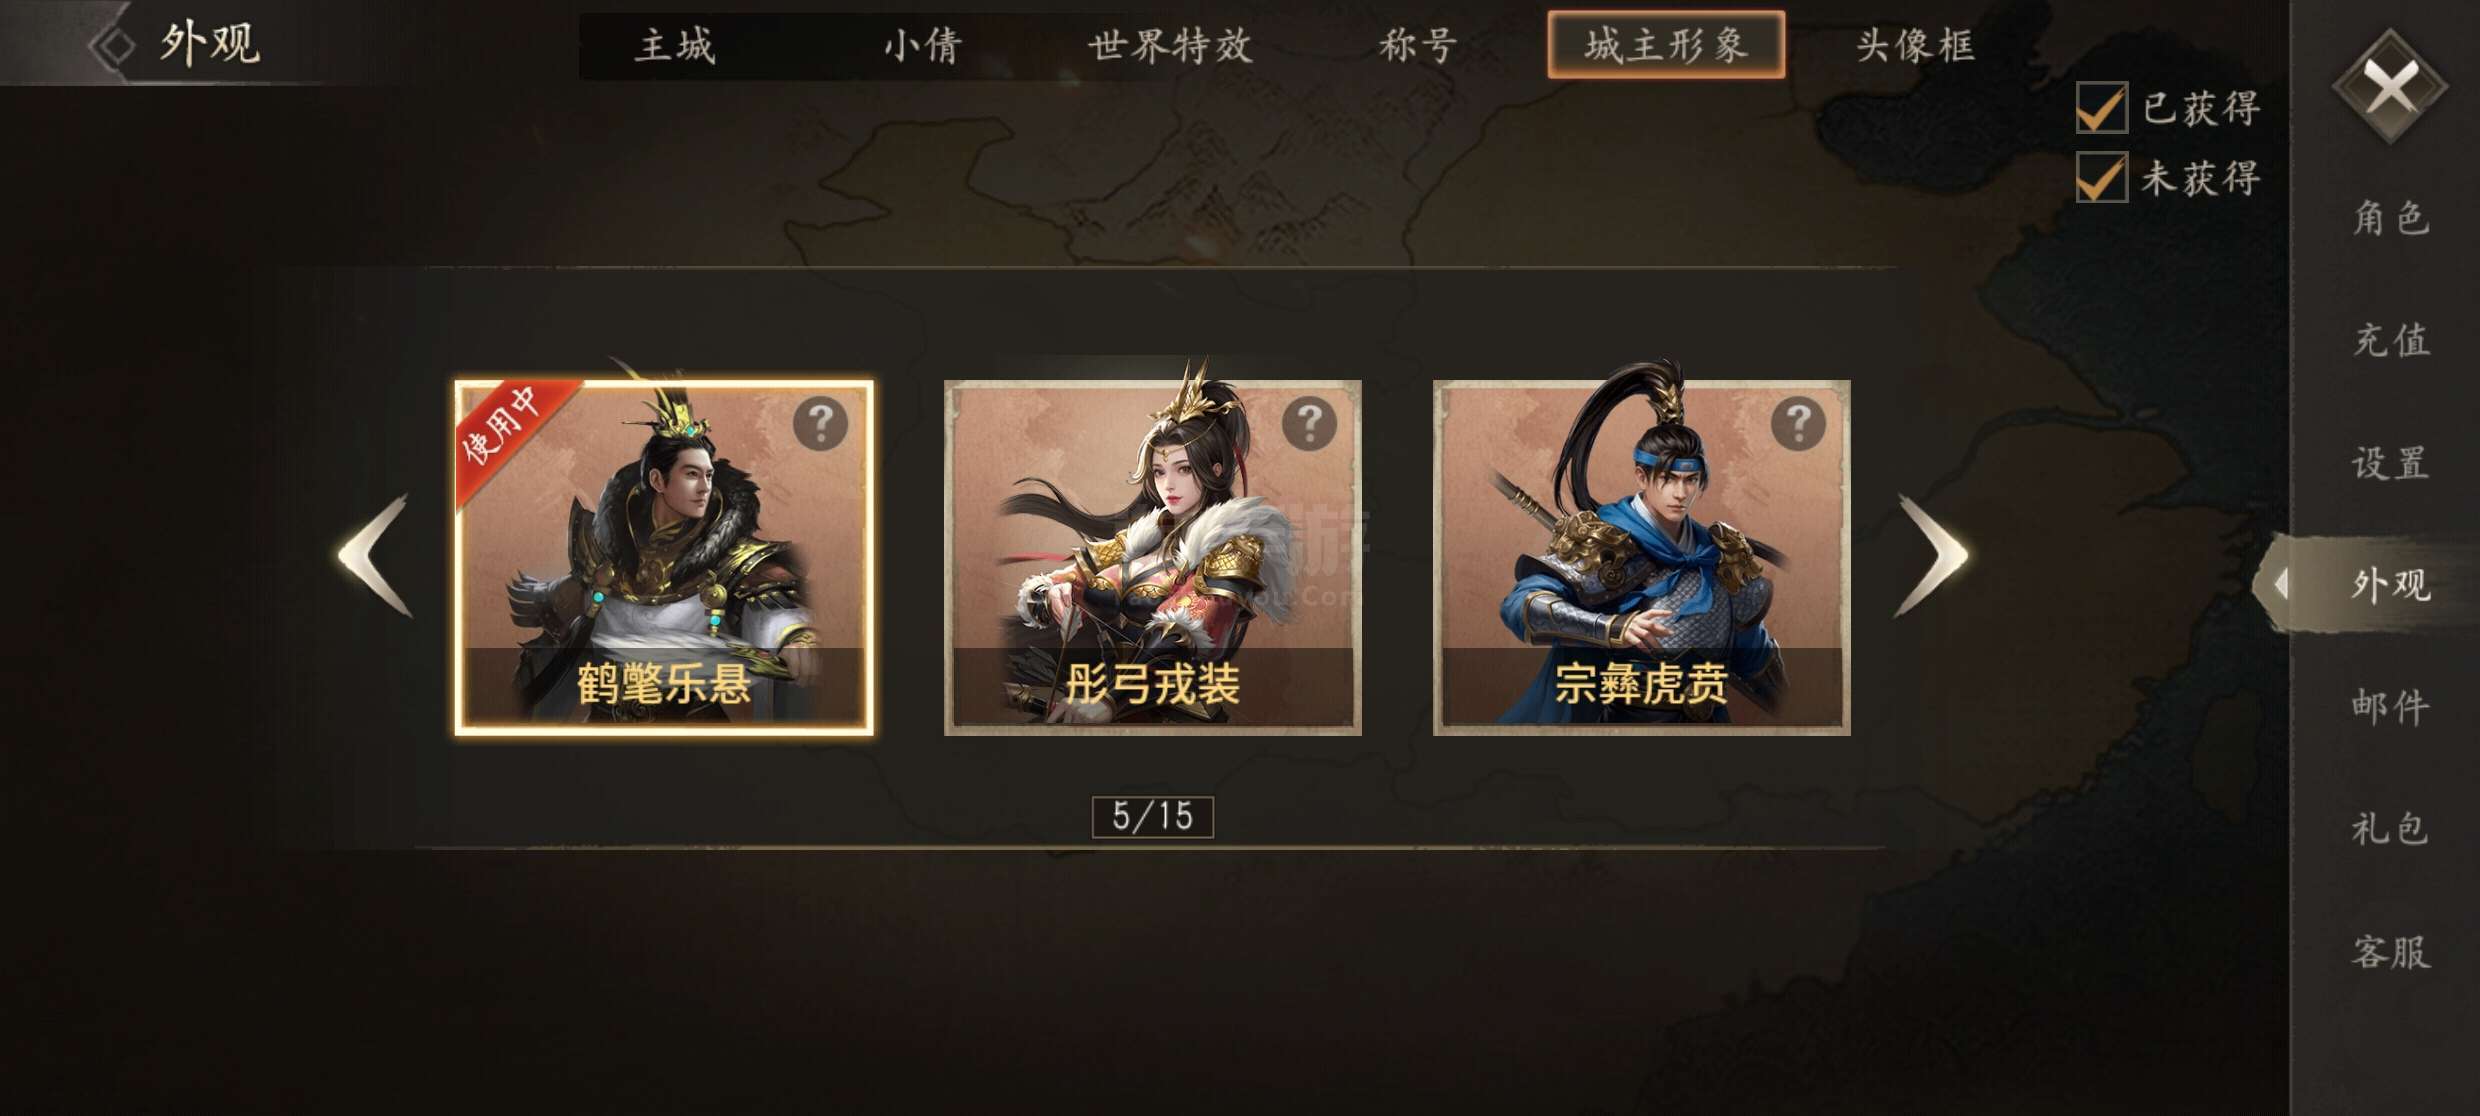
Task: Open the 称号 tab
Action: (x=1418, y=45)
